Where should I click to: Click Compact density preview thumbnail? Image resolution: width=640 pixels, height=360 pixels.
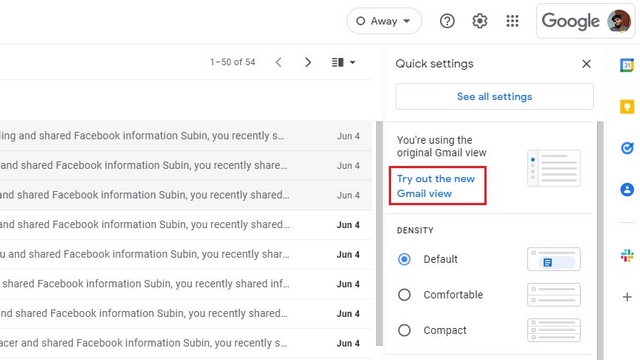554,330
